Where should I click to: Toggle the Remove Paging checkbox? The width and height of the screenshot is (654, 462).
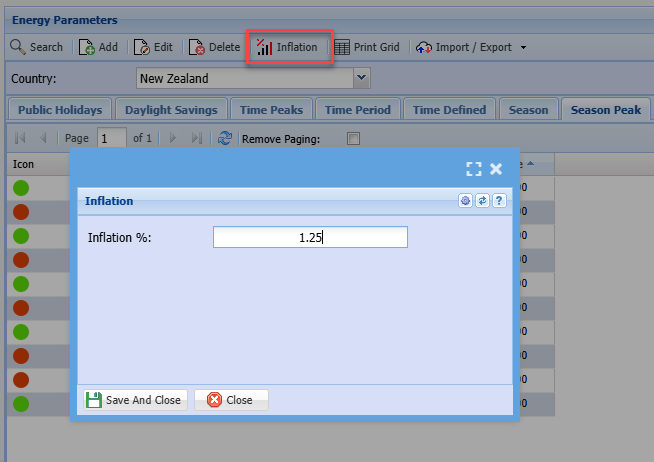coord(352,139)
